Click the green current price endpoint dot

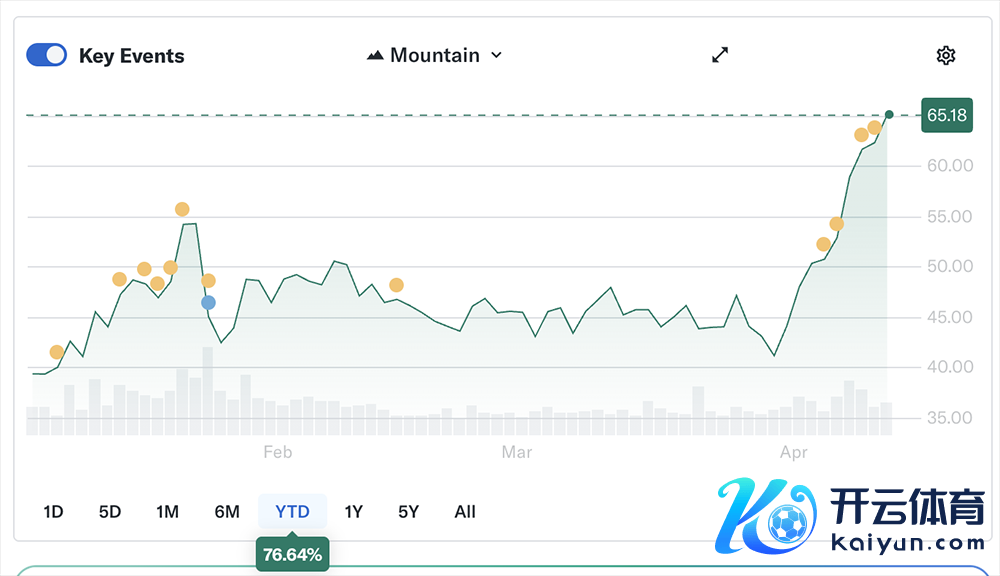pos(889,114)
